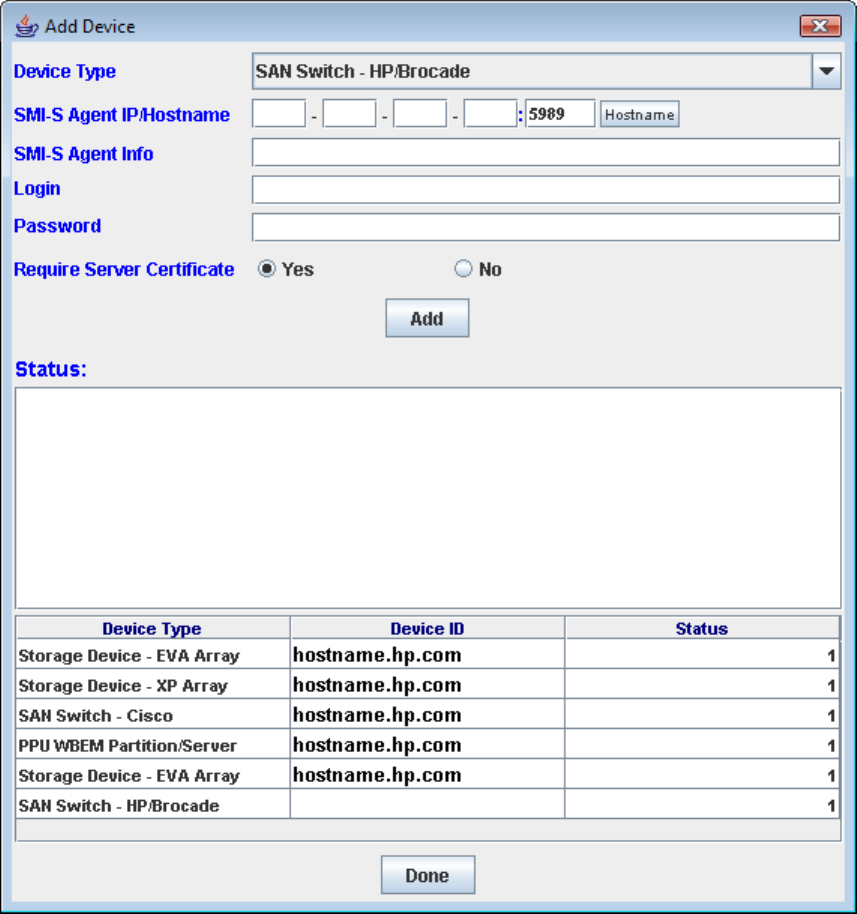Close the Add Device dialog
The image size is (857, 914).
pos(820,26)
